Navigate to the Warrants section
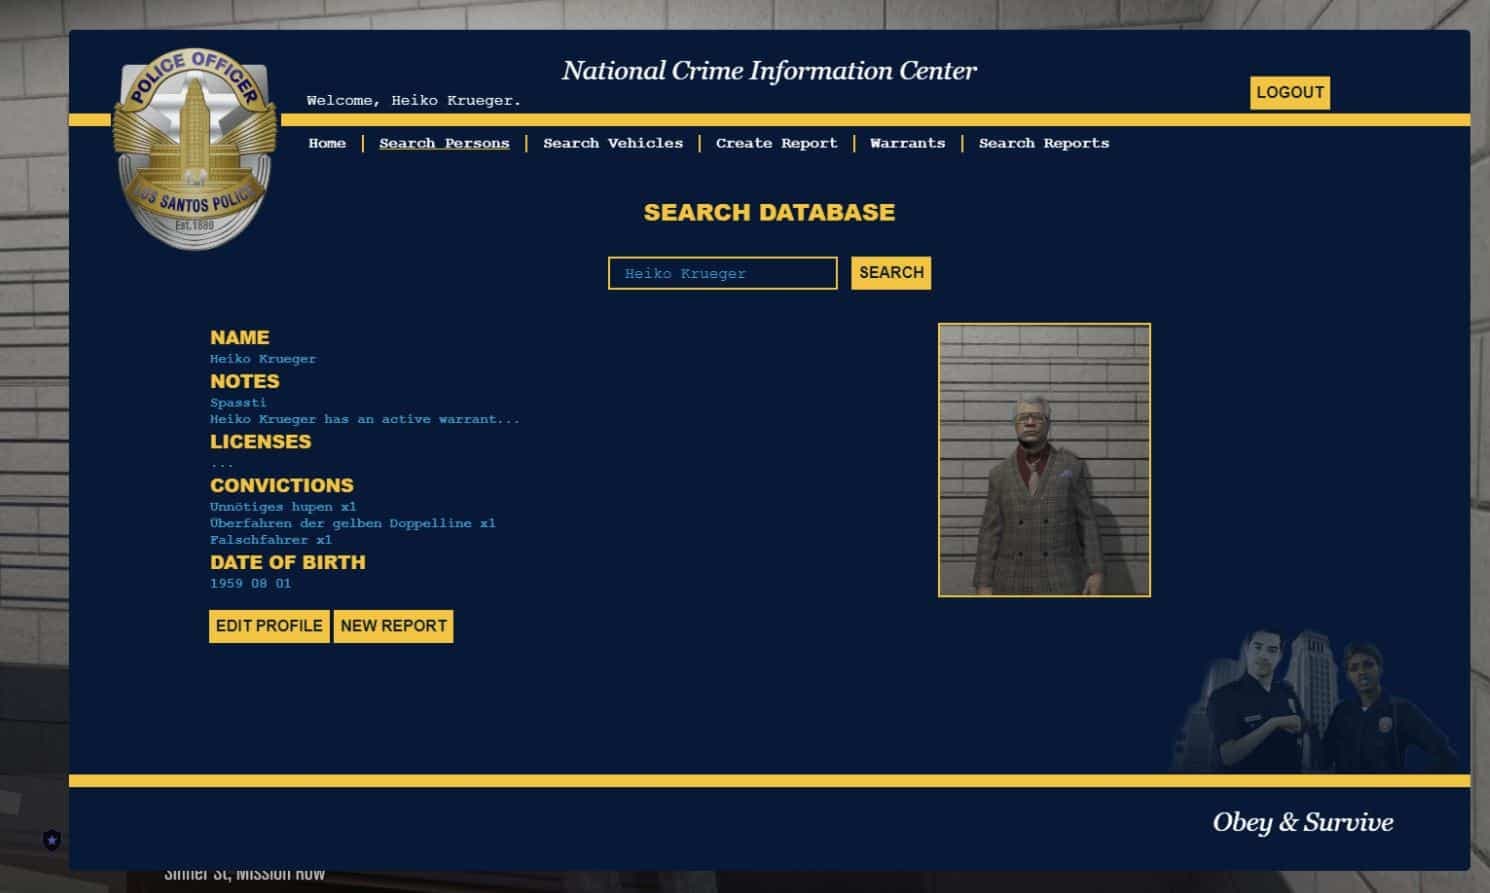1490x893 pixels. point(907,143)
